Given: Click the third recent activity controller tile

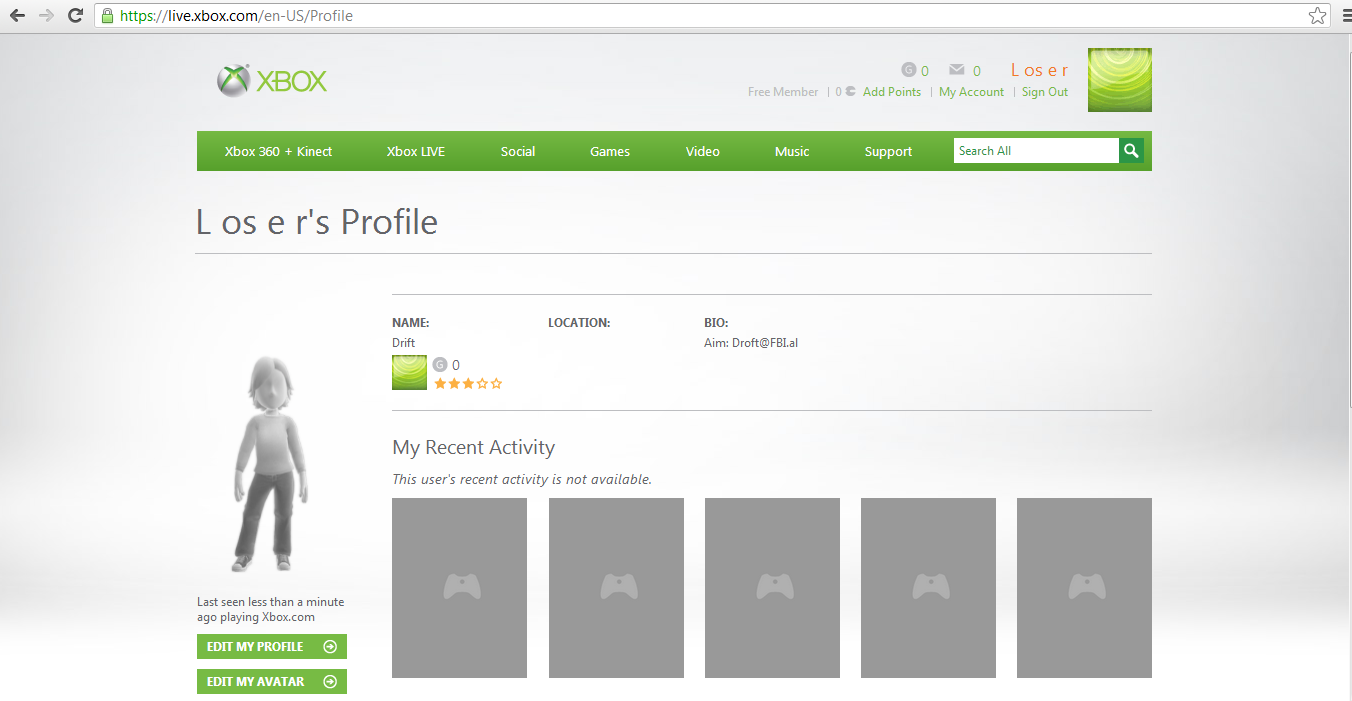Looking at the screenshot, I should (x=772, y=588).
